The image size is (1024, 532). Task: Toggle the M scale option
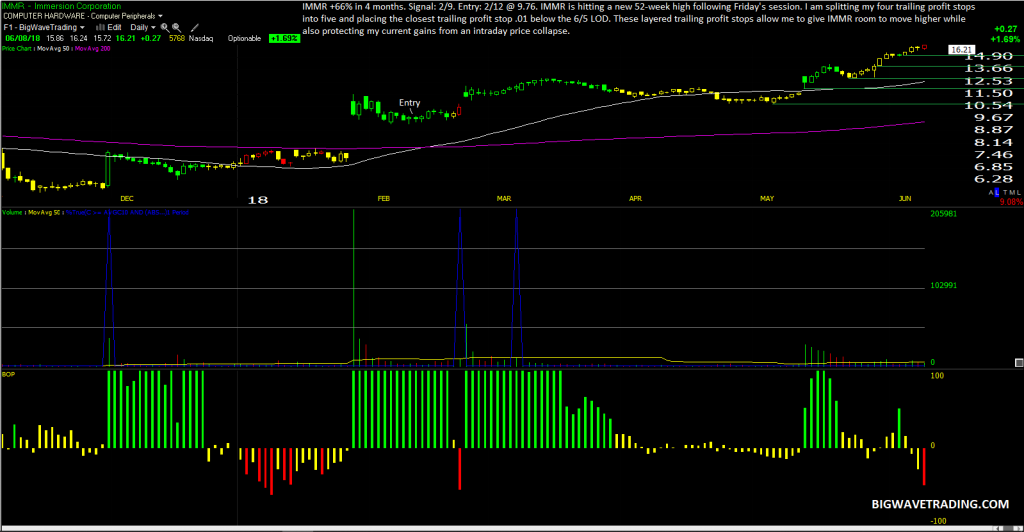(1012, 193)
